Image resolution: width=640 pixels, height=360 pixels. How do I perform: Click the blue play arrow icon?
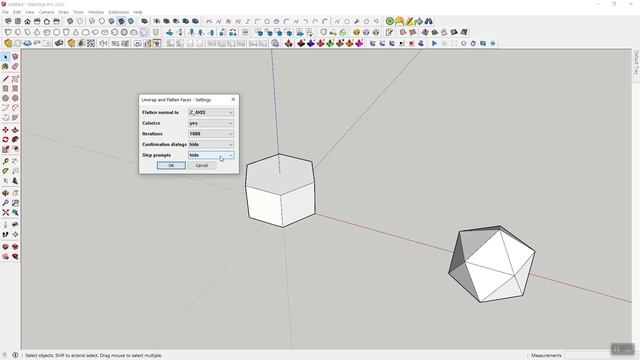point(434,43)
